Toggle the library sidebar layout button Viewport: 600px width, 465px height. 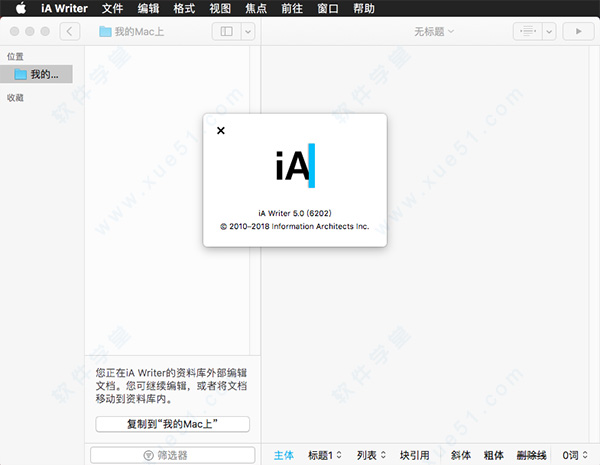(227, 31)
